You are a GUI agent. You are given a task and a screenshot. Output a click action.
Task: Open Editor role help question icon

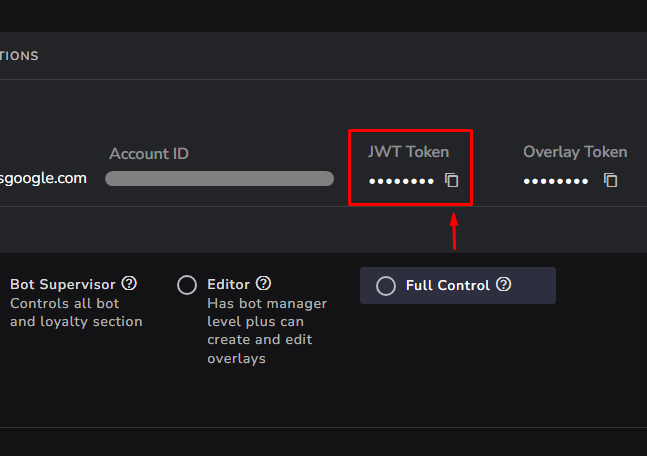coord(263,284)
